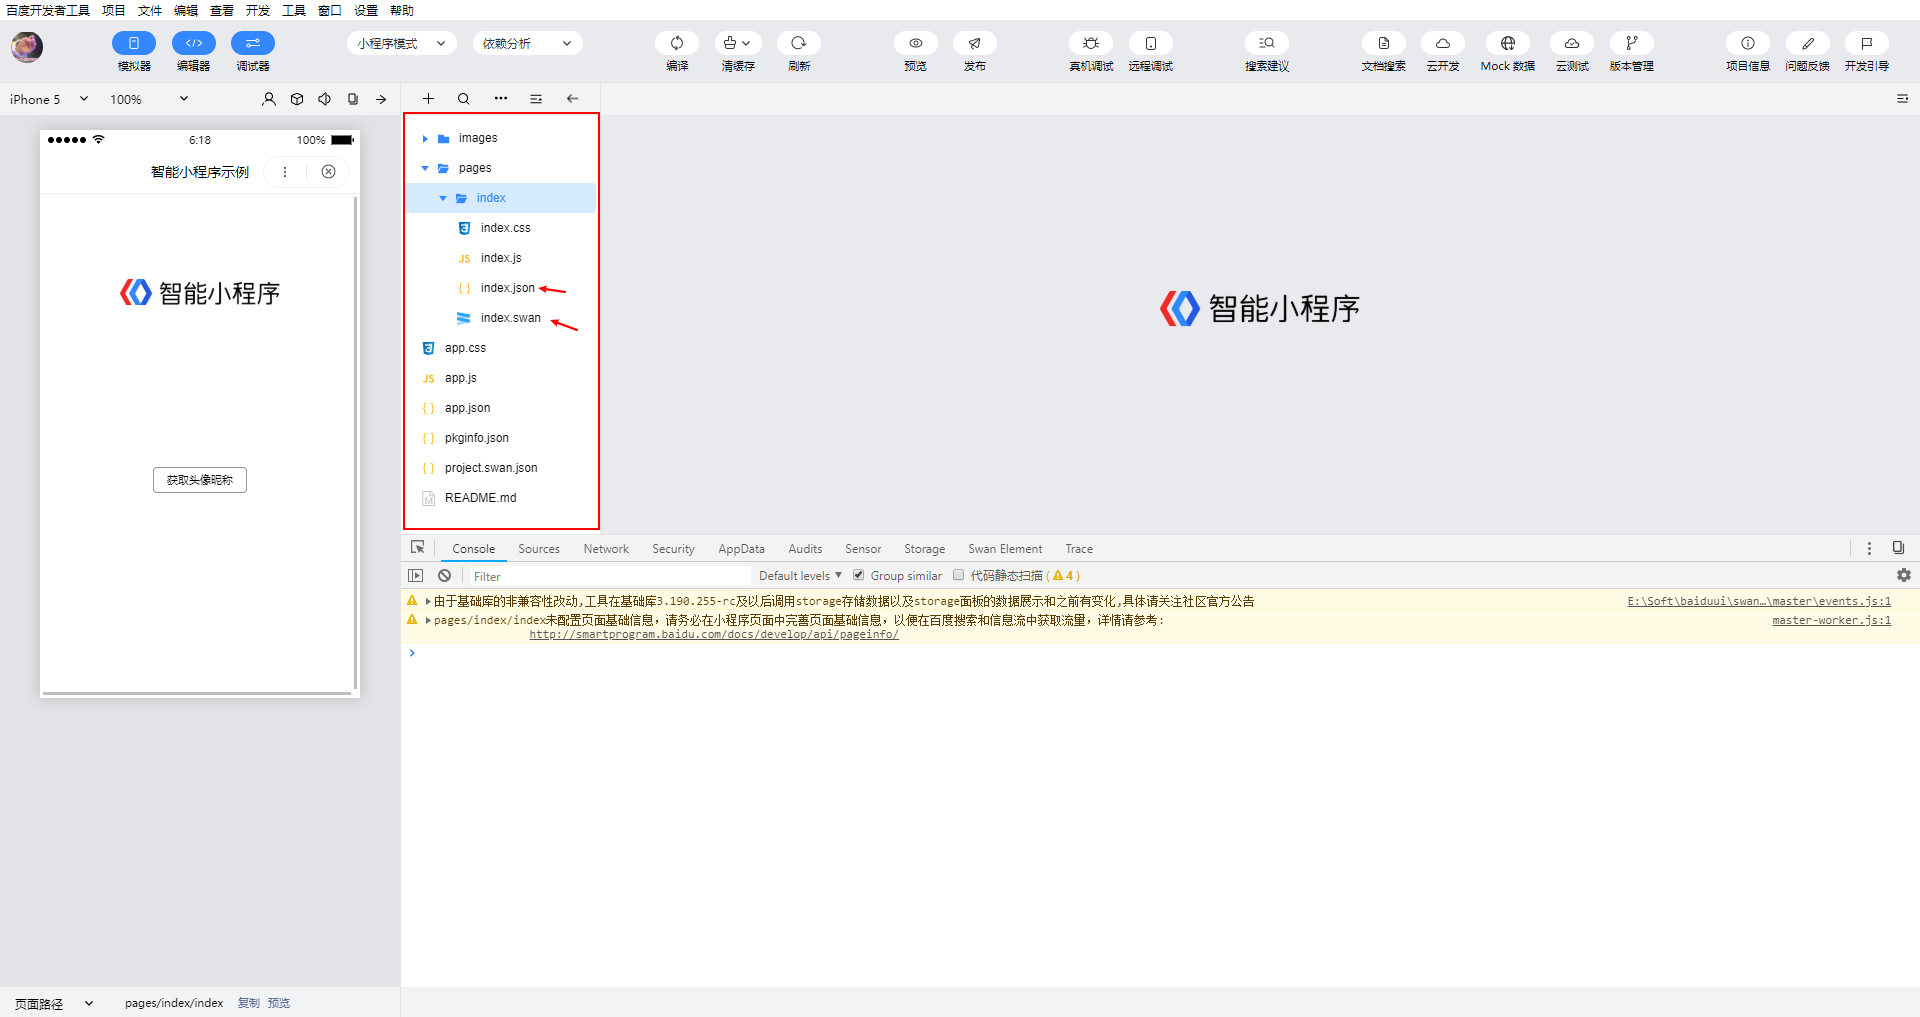
Task: Open the 项目 menu
Action: [114, 10]
